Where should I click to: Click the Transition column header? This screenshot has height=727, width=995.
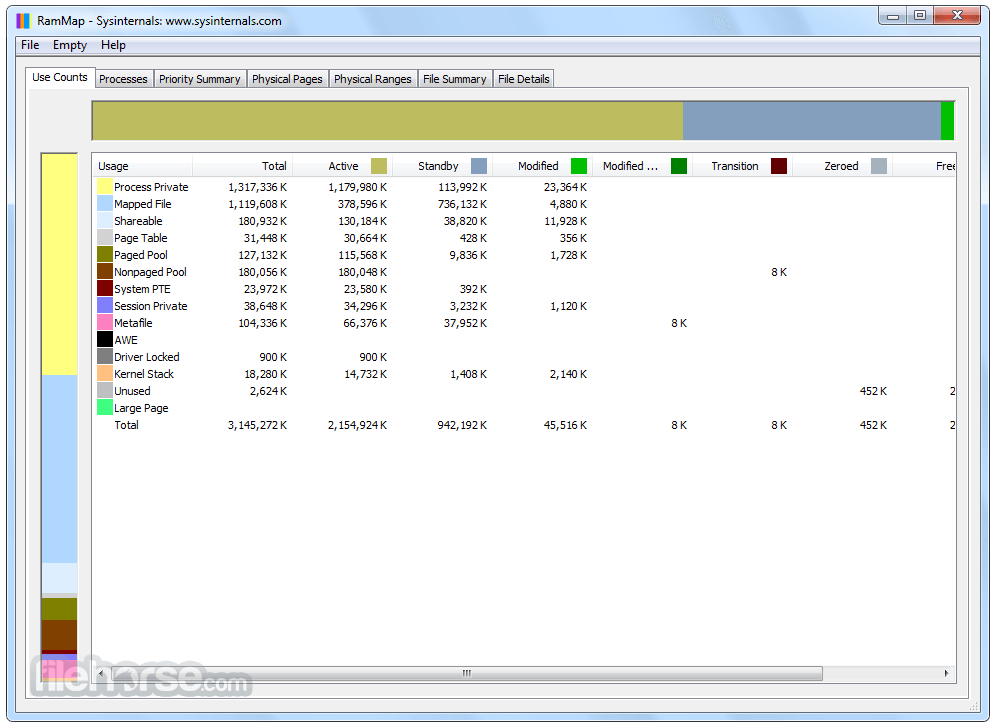(742, 166)
